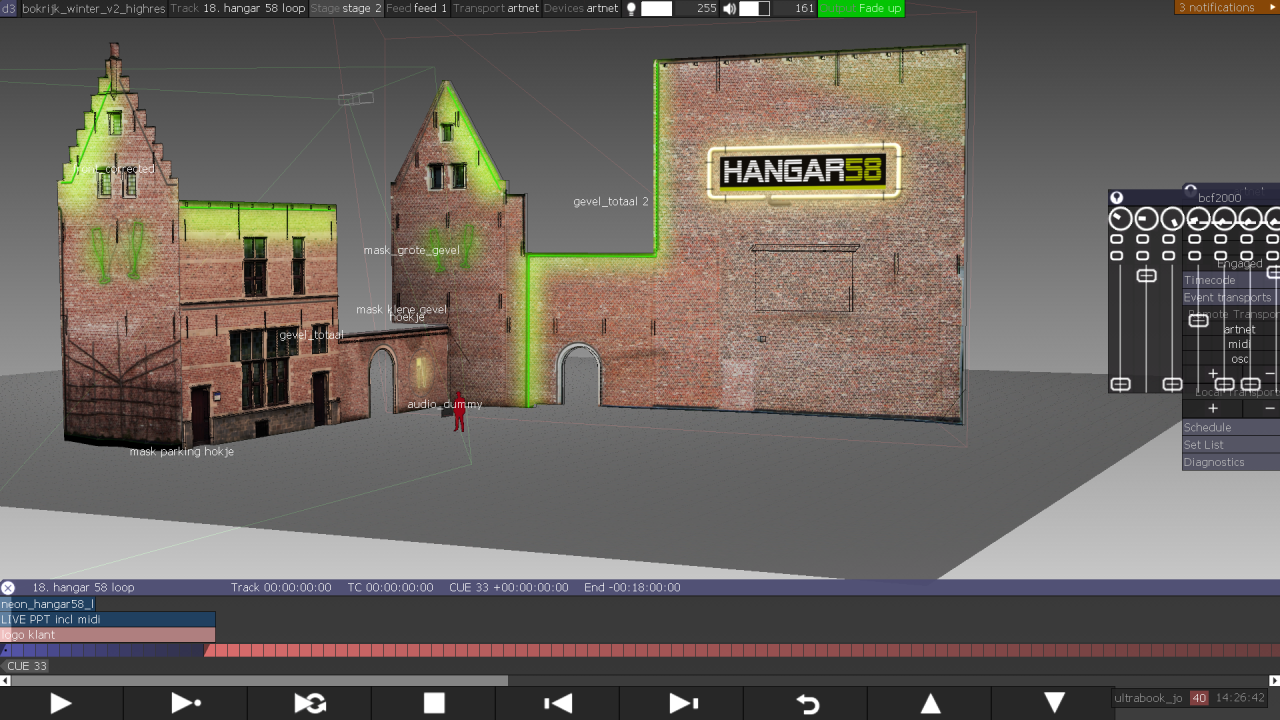
Task: Select the logo klant timeline layer
Action: coord(107,635)
